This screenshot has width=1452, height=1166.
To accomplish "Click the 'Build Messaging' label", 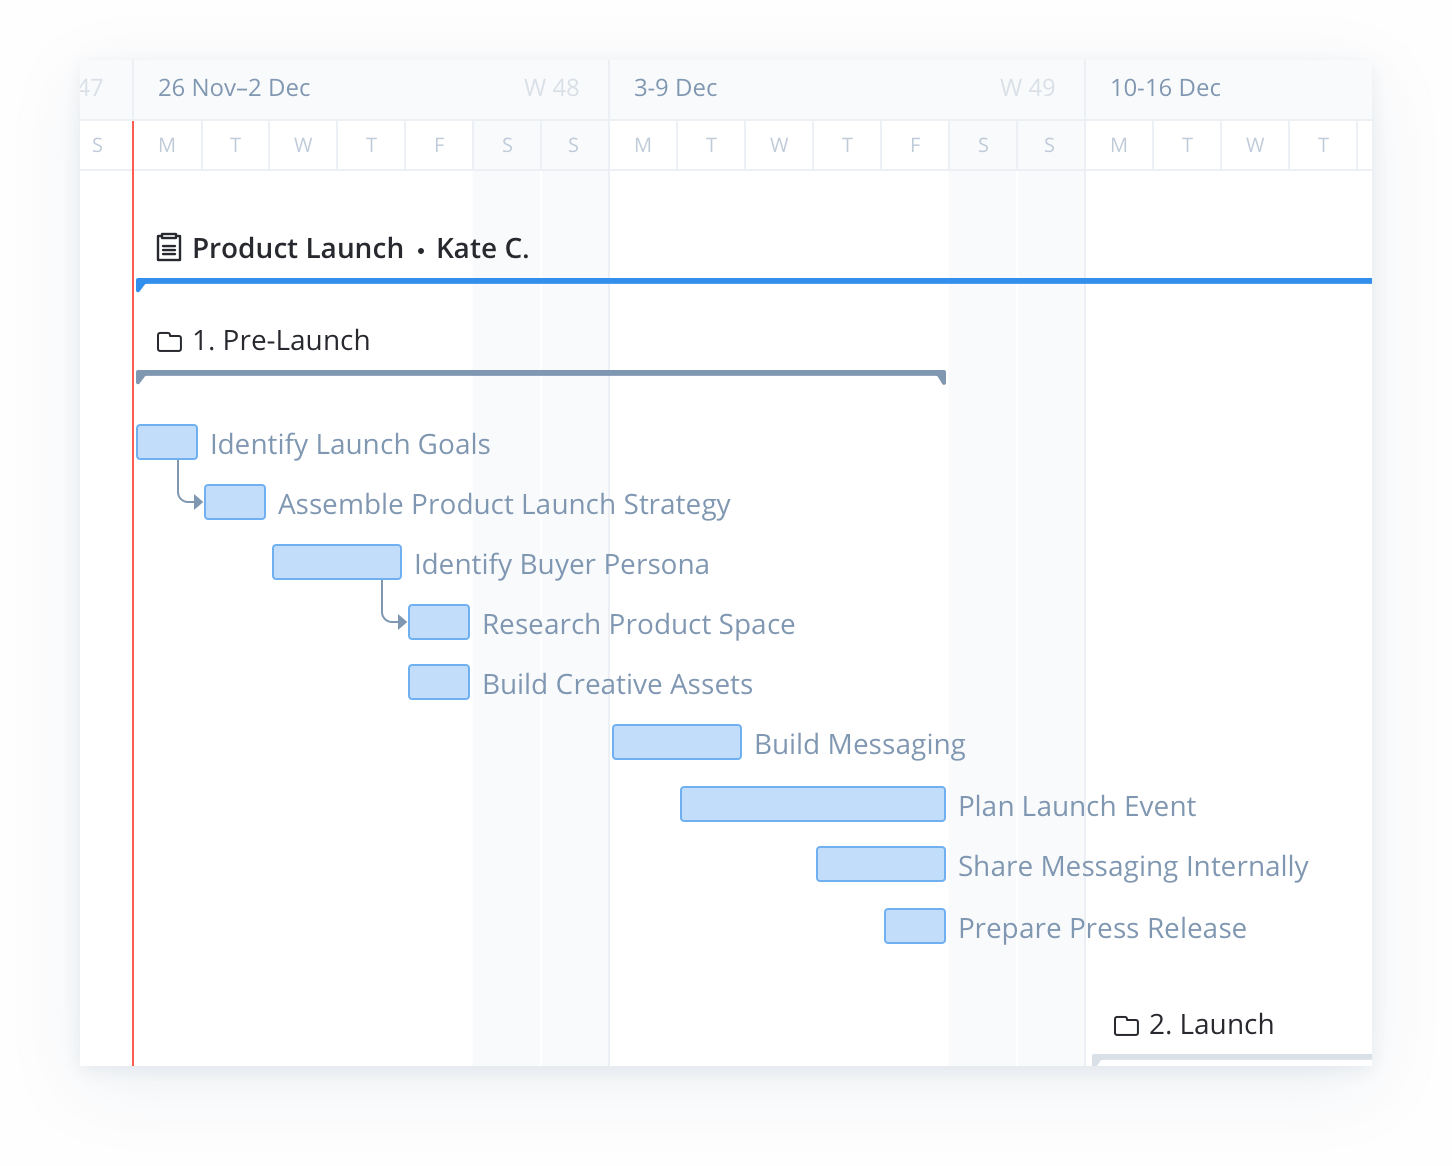I will click(860, 744).
